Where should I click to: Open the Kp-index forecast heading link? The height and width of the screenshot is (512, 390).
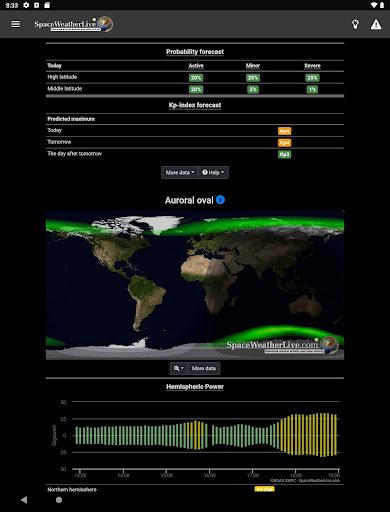click(195, 105)
